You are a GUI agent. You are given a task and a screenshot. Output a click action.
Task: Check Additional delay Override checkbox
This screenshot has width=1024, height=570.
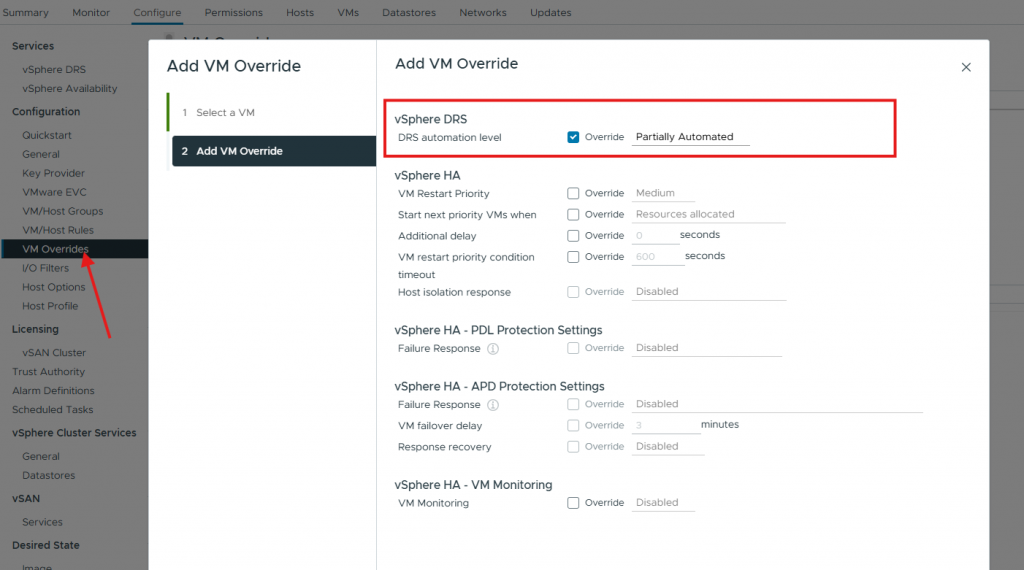point(573,236)
